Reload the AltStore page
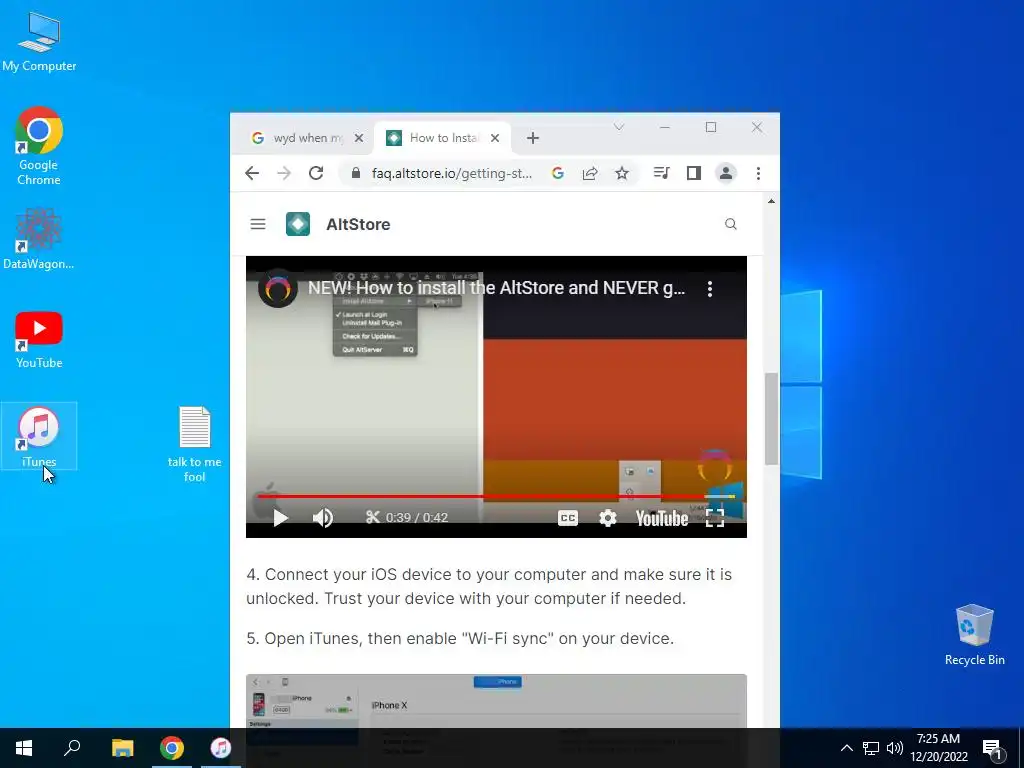Screen dimensions: 1024x768 tap(316, 173)
